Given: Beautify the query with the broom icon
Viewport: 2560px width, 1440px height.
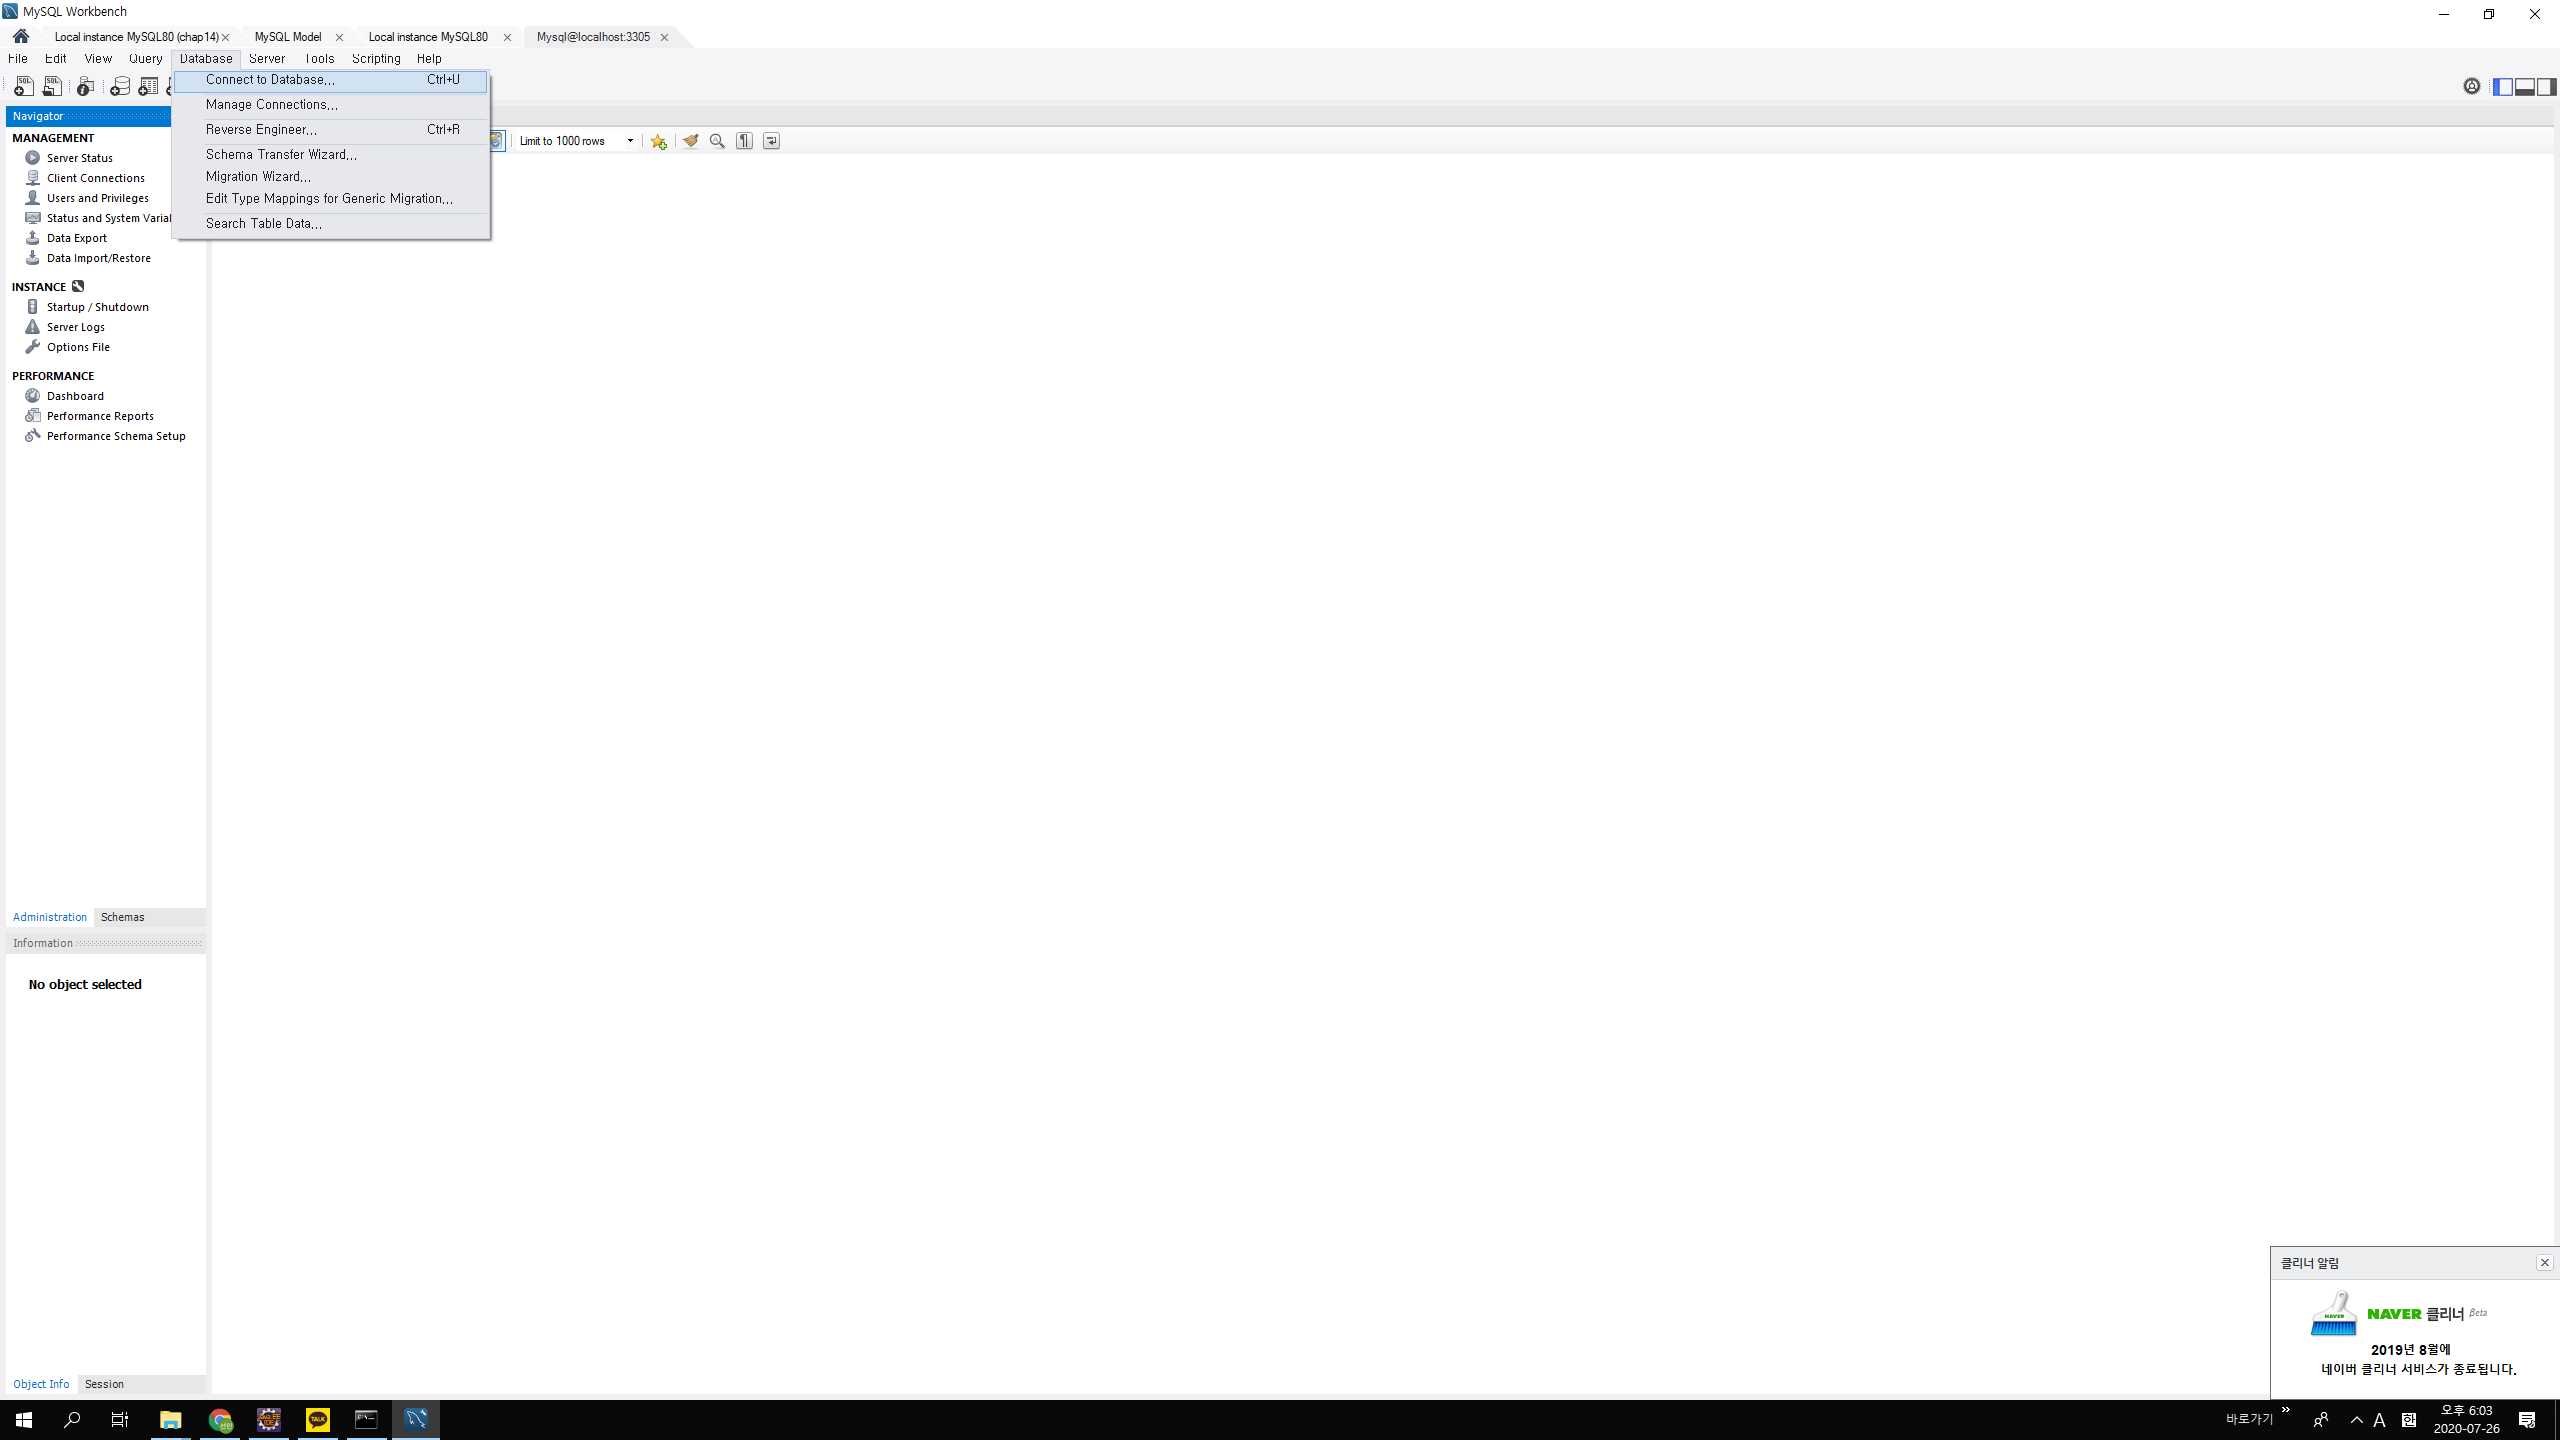Looking at the screenshot, I should tap(690, 141).
